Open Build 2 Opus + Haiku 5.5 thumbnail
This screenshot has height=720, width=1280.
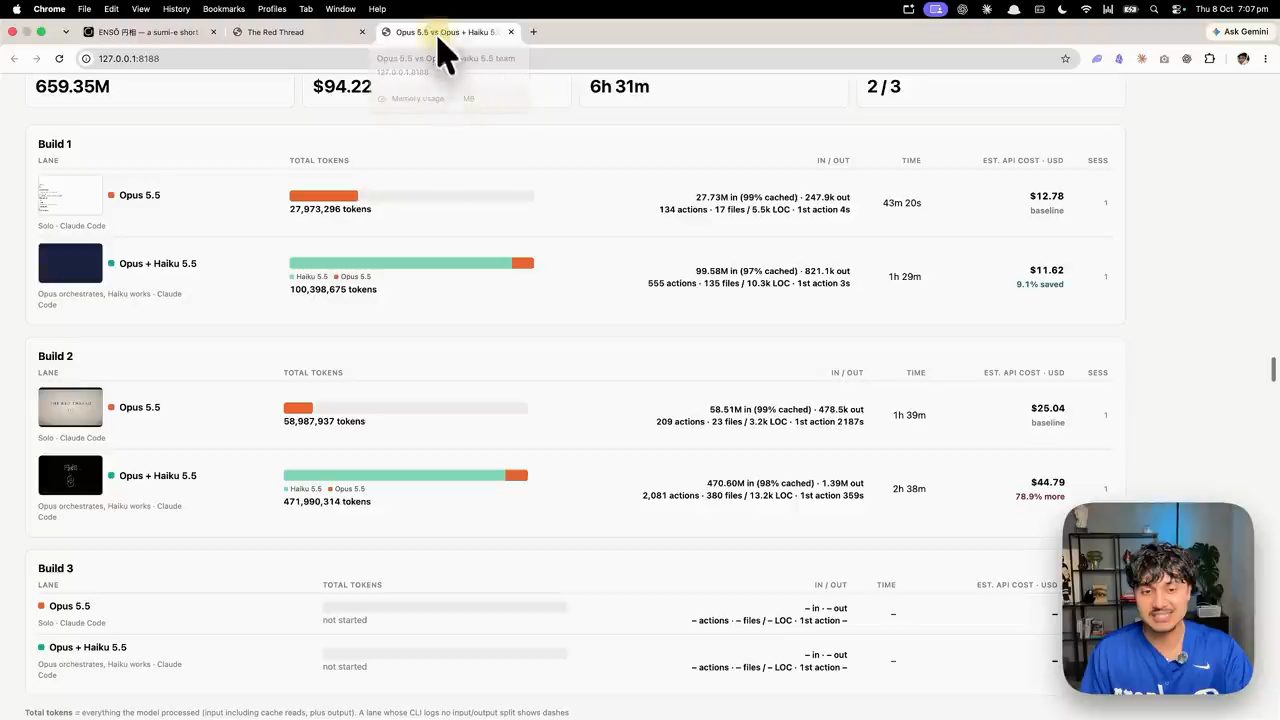click(70, 475)
